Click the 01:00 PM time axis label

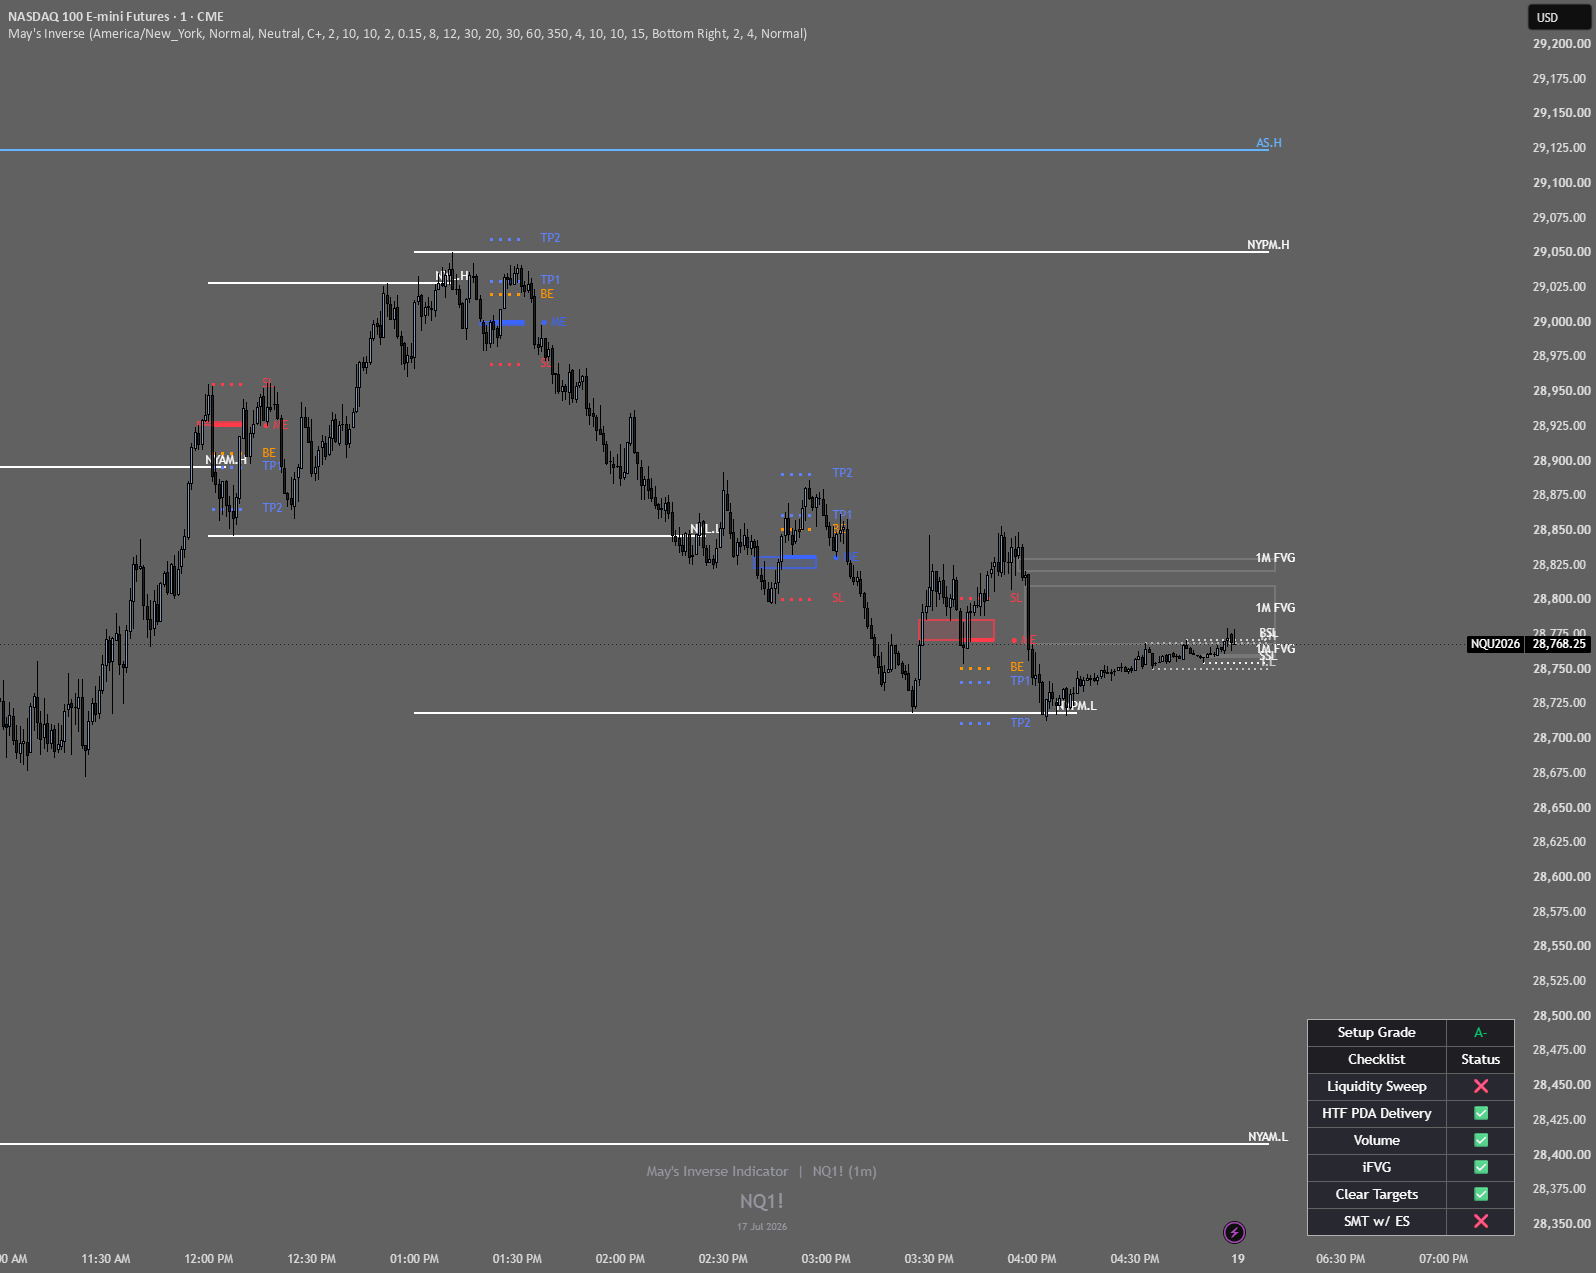point(414,1259)
